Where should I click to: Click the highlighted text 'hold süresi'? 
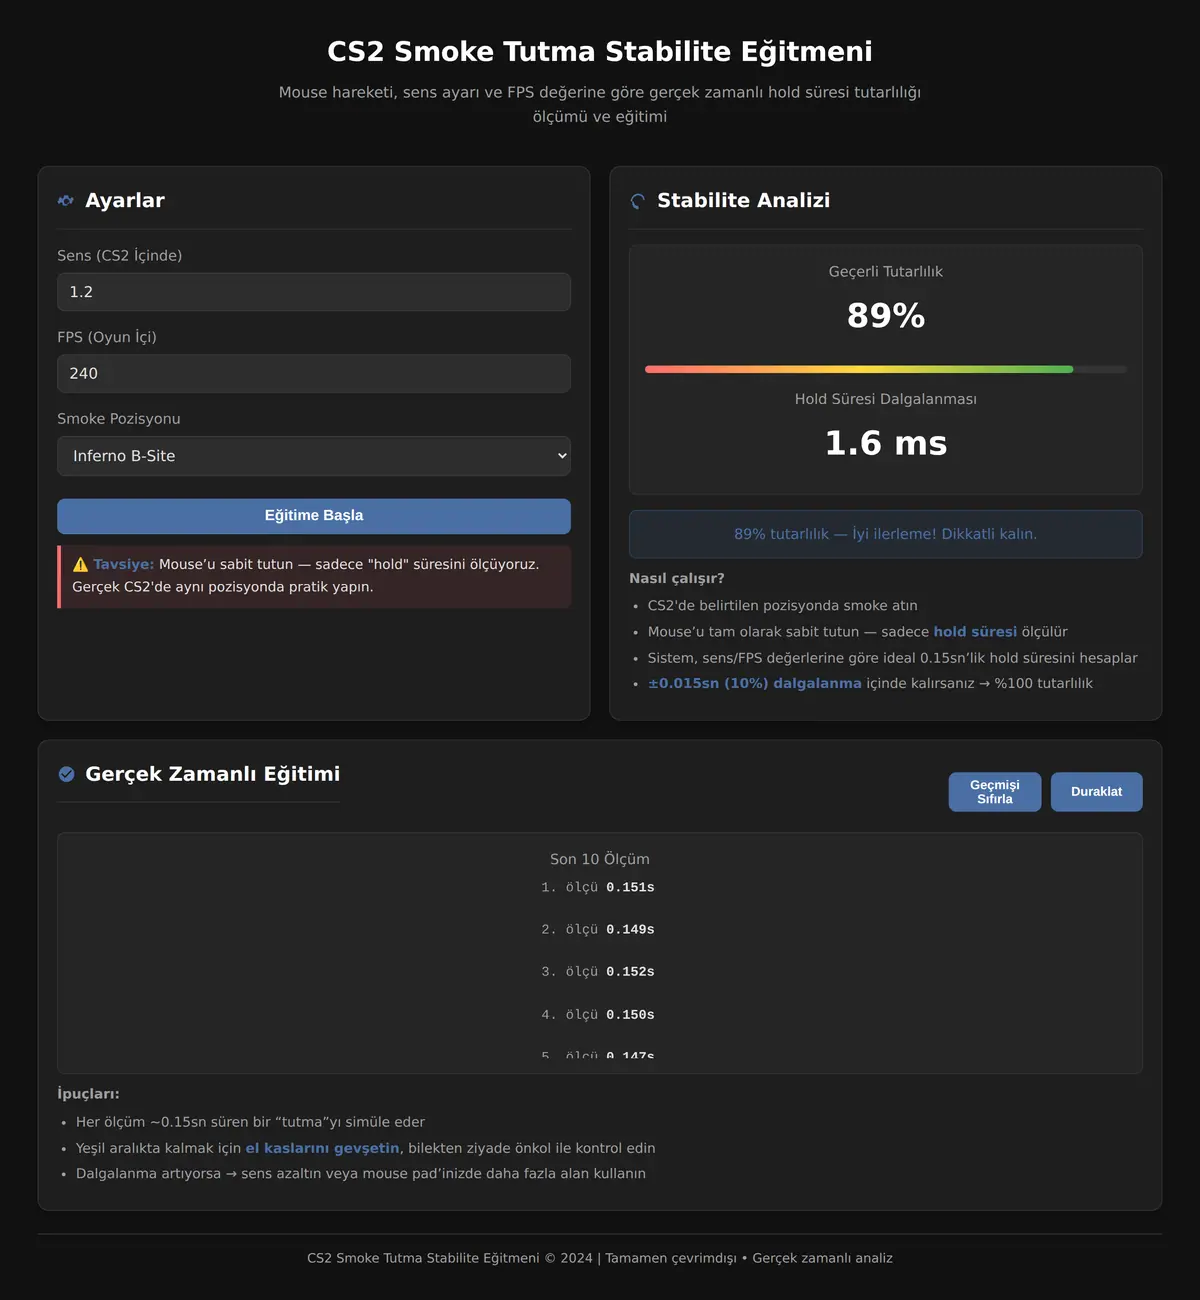click(x=975, y=632)
